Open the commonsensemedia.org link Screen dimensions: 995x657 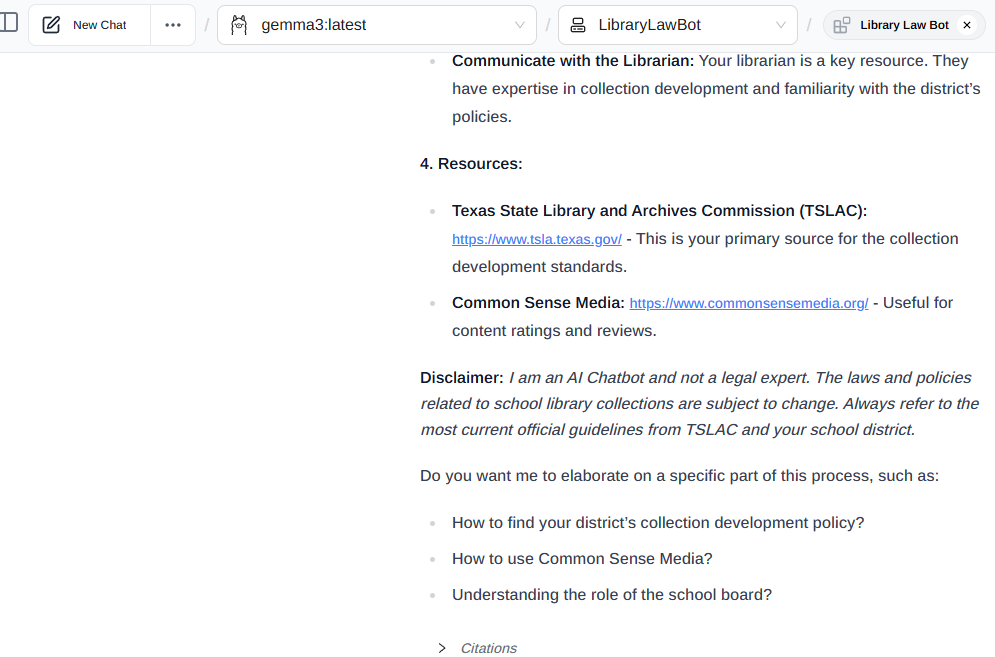click(x=748, y=303)
